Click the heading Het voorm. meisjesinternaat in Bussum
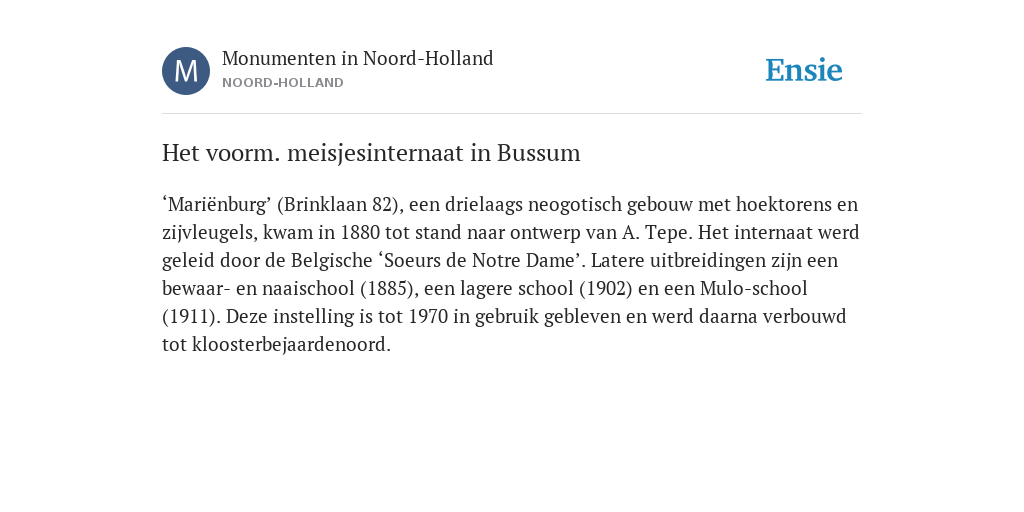 coord(371,153)
